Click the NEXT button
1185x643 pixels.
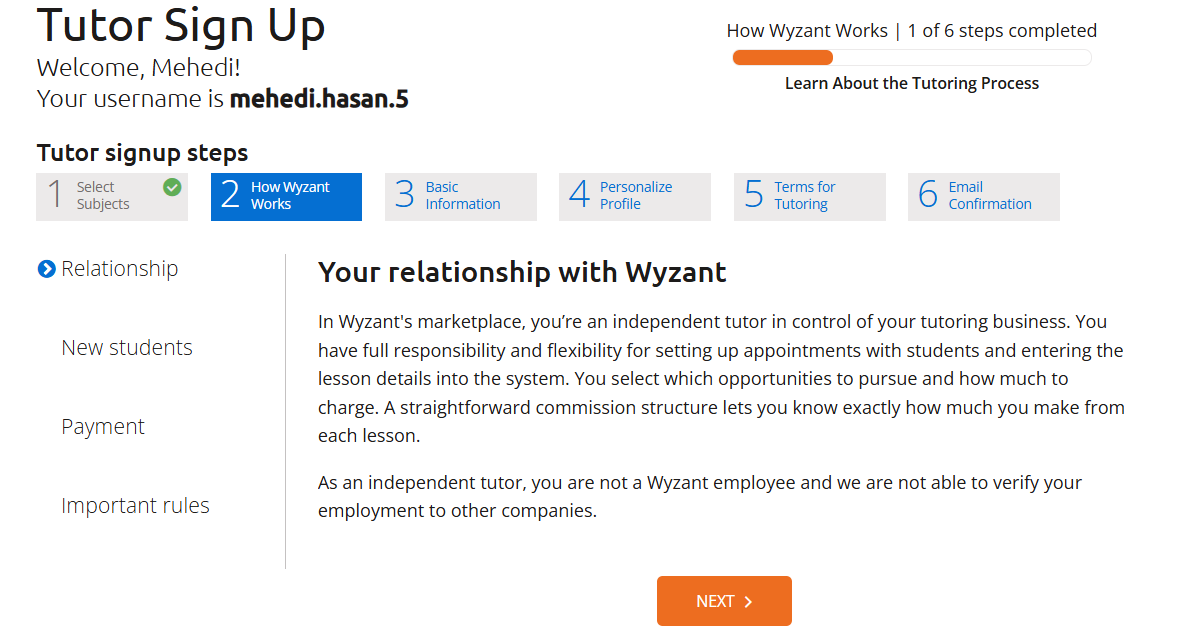(x=724, y=601)
